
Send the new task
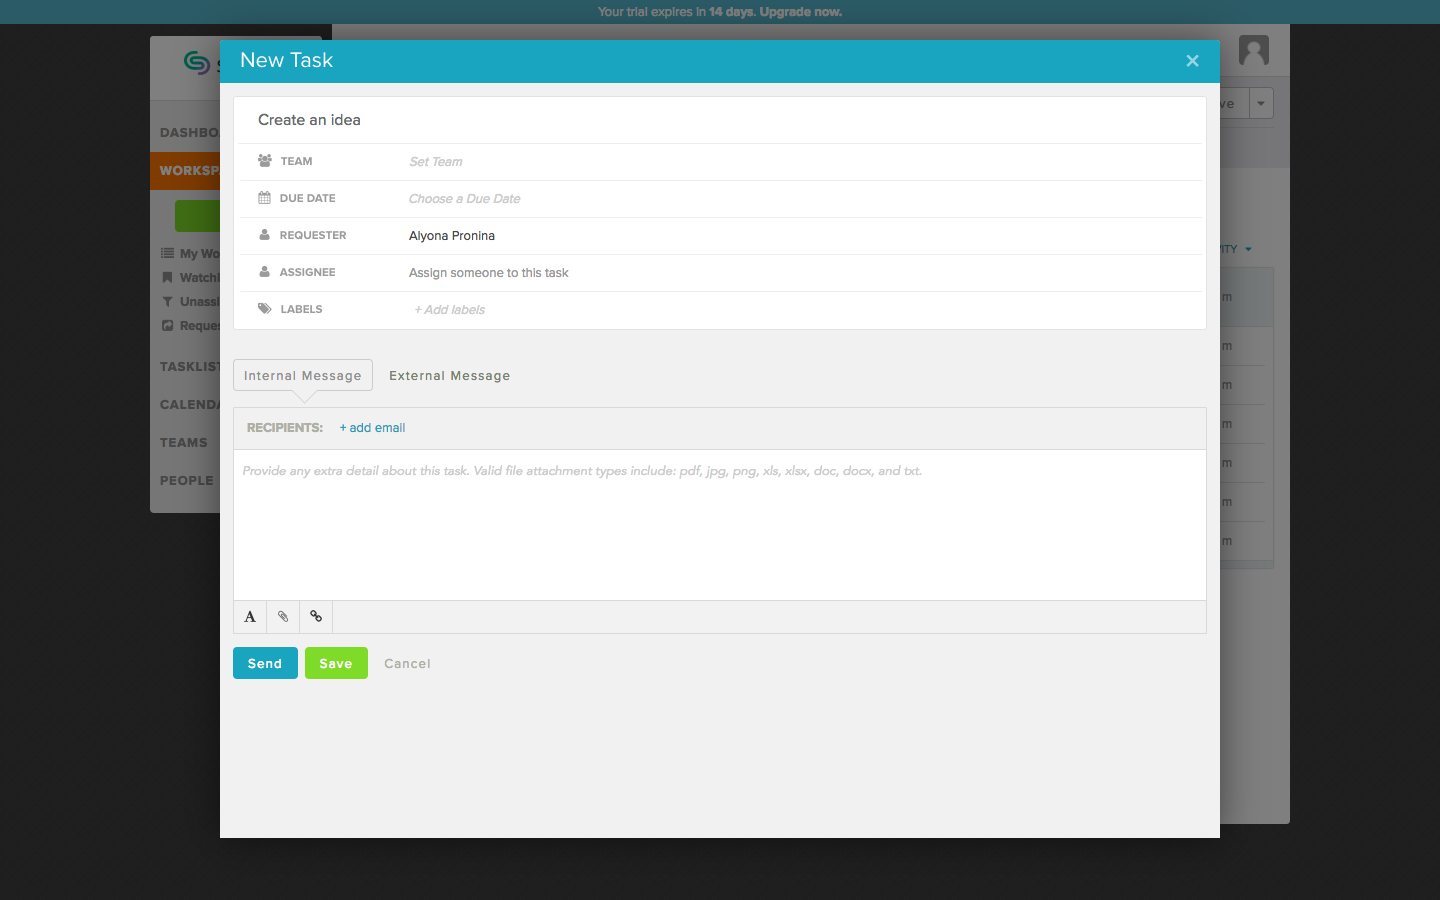[x=265, y=663]
